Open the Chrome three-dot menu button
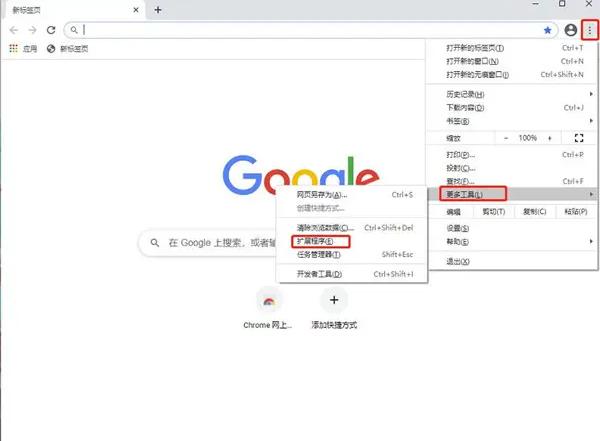The height and width of the screenshot is (441, 600). tap(590, 30)
